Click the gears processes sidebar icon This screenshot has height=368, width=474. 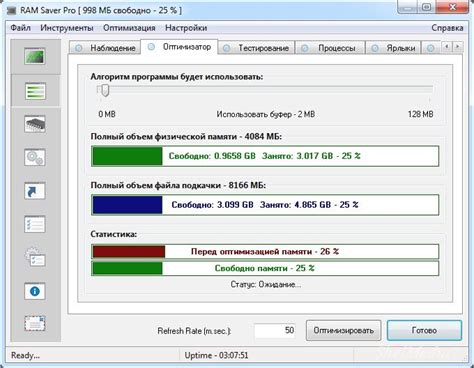point(35,157)
